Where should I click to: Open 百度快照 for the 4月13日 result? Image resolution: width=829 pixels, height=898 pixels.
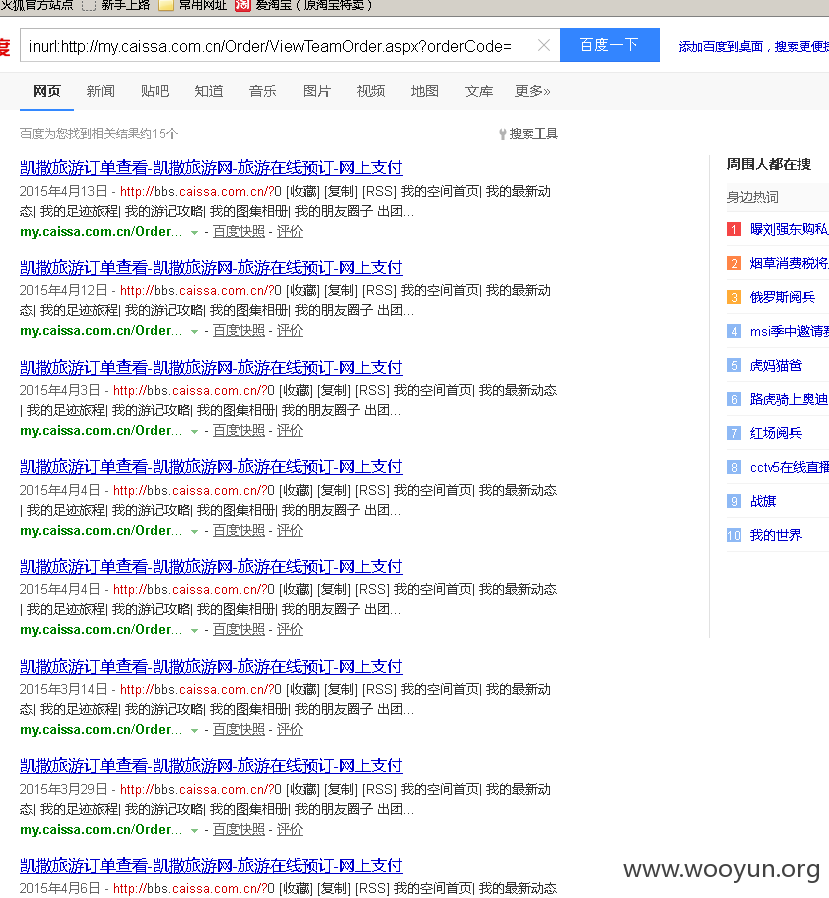pyautogui.click(x=239, y=231)
